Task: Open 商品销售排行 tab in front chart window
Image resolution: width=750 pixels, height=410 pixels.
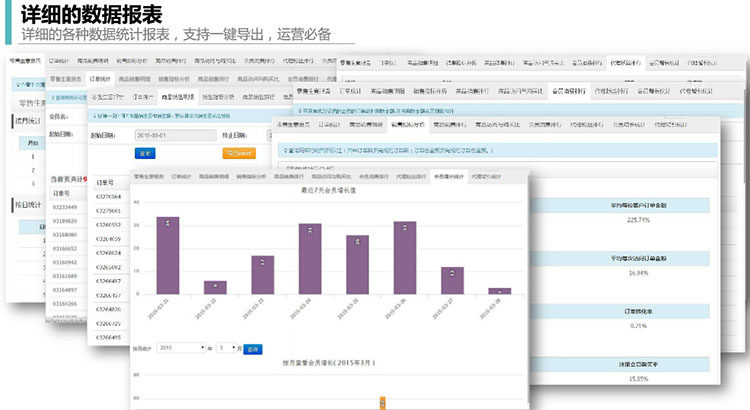Action: [288, 177]
